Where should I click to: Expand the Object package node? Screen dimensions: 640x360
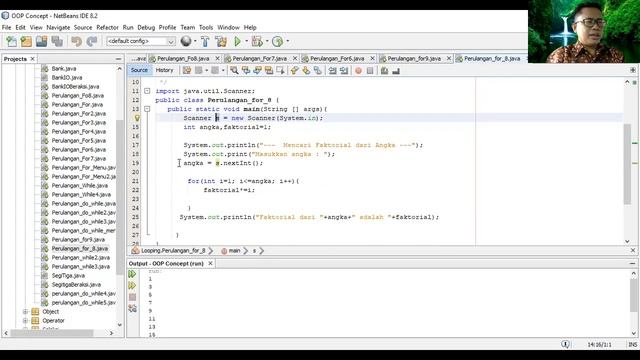click(25, 312)
